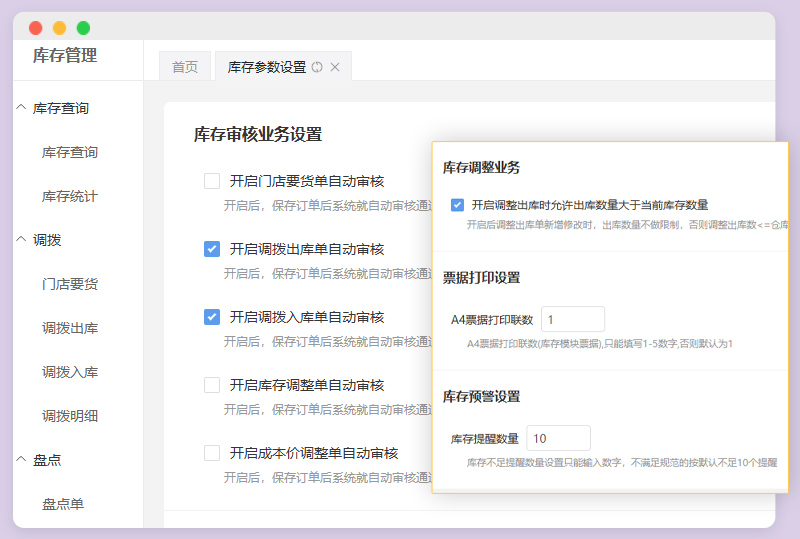This screenshot has width=800, height=539.
Task: Click the red close window button
Action: tap(36, 28)
